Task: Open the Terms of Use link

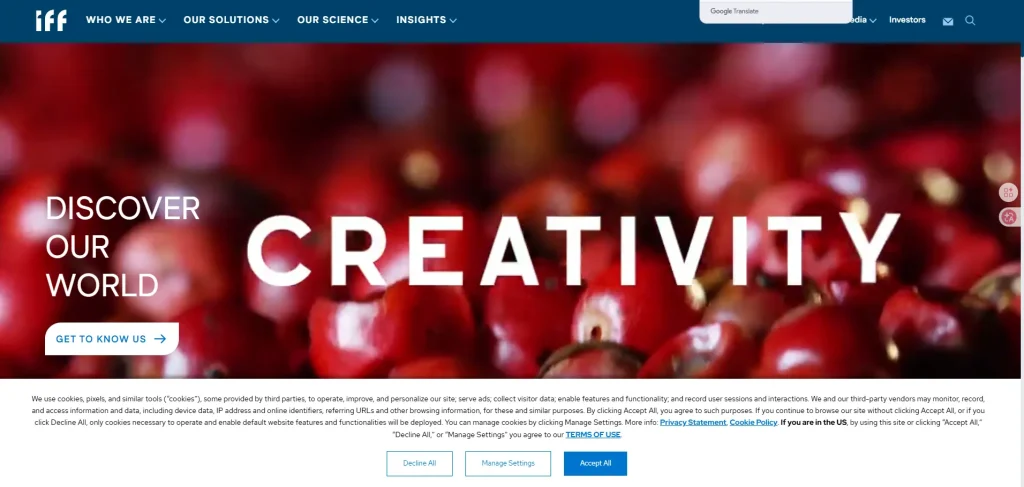Action: pos(593,435)
